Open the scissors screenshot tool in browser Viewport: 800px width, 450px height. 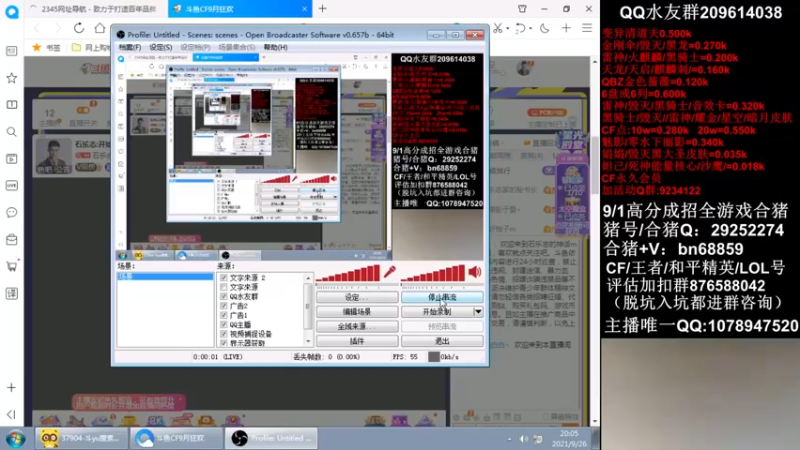(x=497, y=28)
